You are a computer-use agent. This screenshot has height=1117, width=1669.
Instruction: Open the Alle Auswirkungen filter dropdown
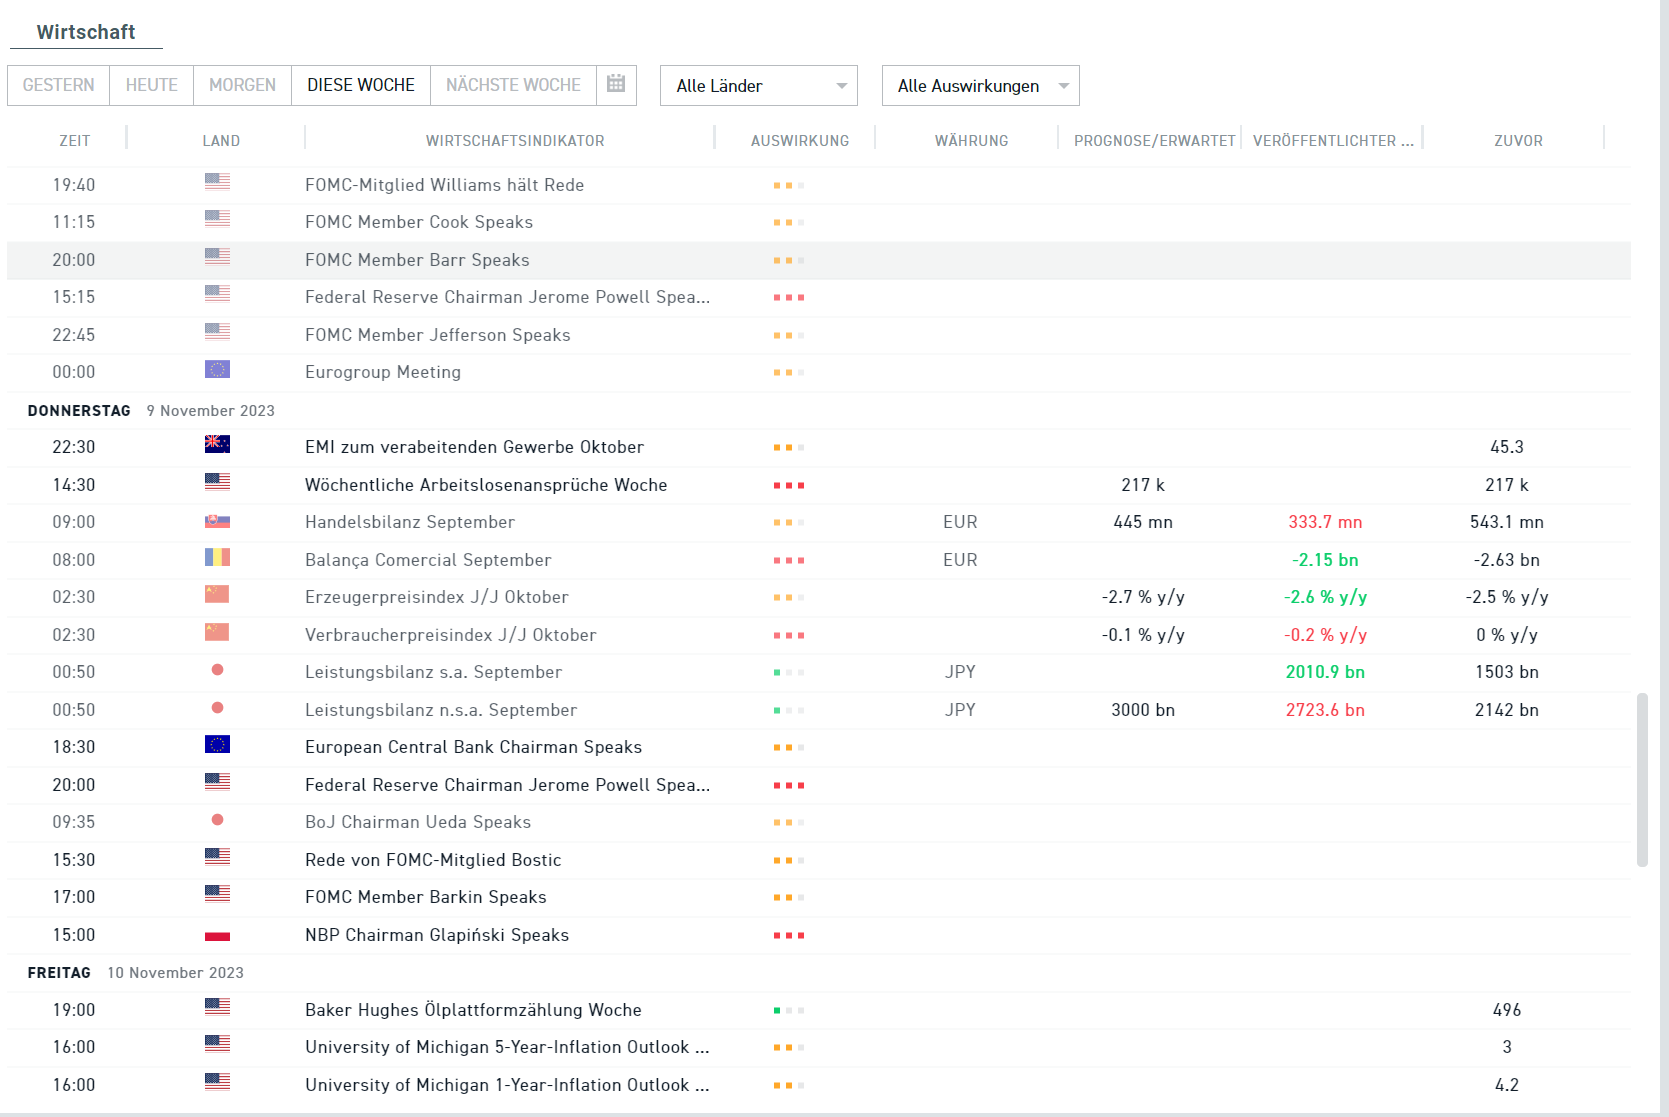pos(980,86)
